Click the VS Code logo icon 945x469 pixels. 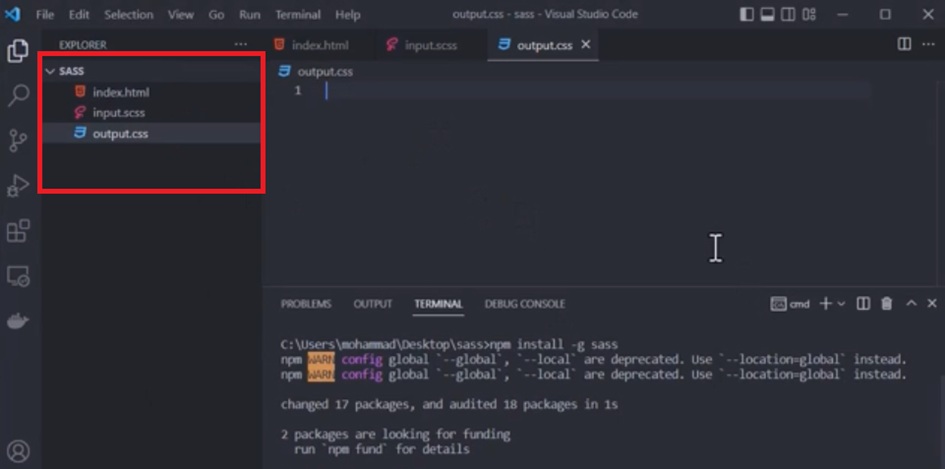pyautogui.click(x=12, y=14)
